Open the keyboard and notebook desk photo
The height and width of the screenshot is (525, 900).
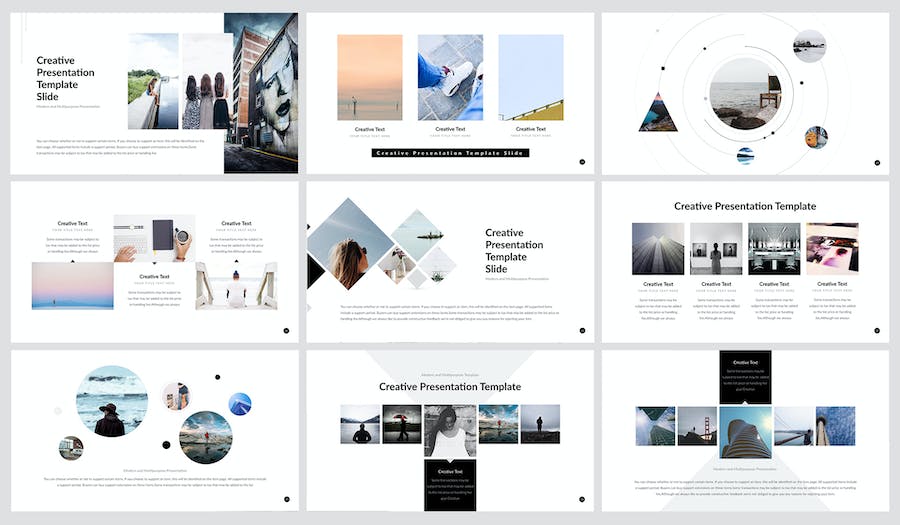point(154,238)
